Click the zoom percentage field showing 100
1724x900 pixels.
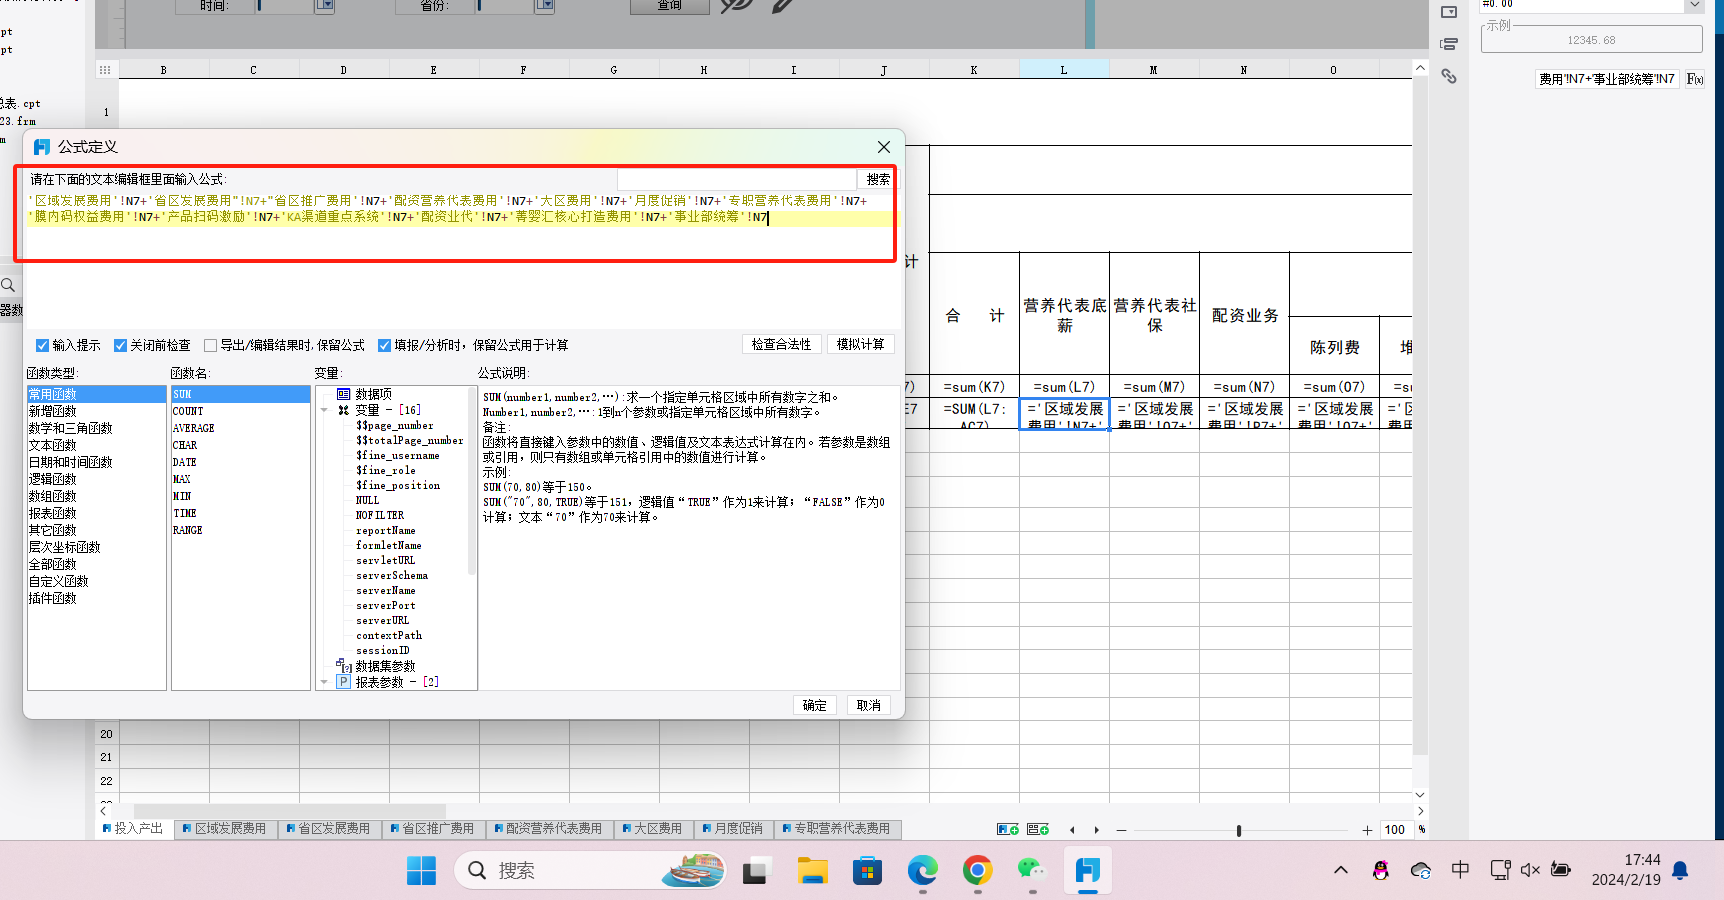coord(1397,830)
